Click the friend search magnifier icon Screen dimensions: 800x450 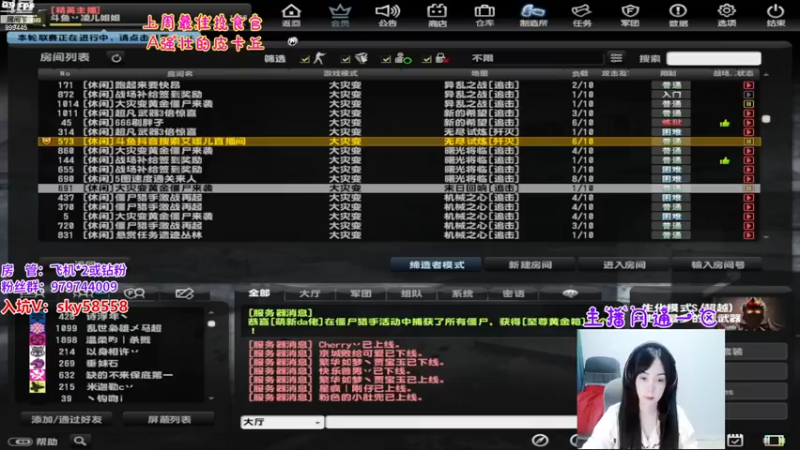pyautogui.click(x=80, y=440)
